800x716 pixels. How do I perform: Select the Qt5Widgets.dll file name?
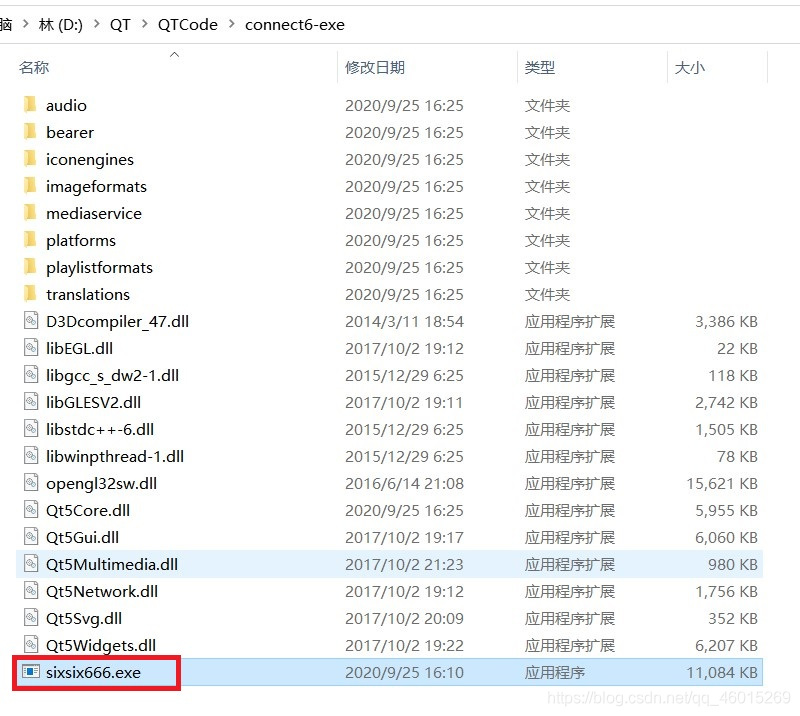pyautogui.click(x=101, y=647)
